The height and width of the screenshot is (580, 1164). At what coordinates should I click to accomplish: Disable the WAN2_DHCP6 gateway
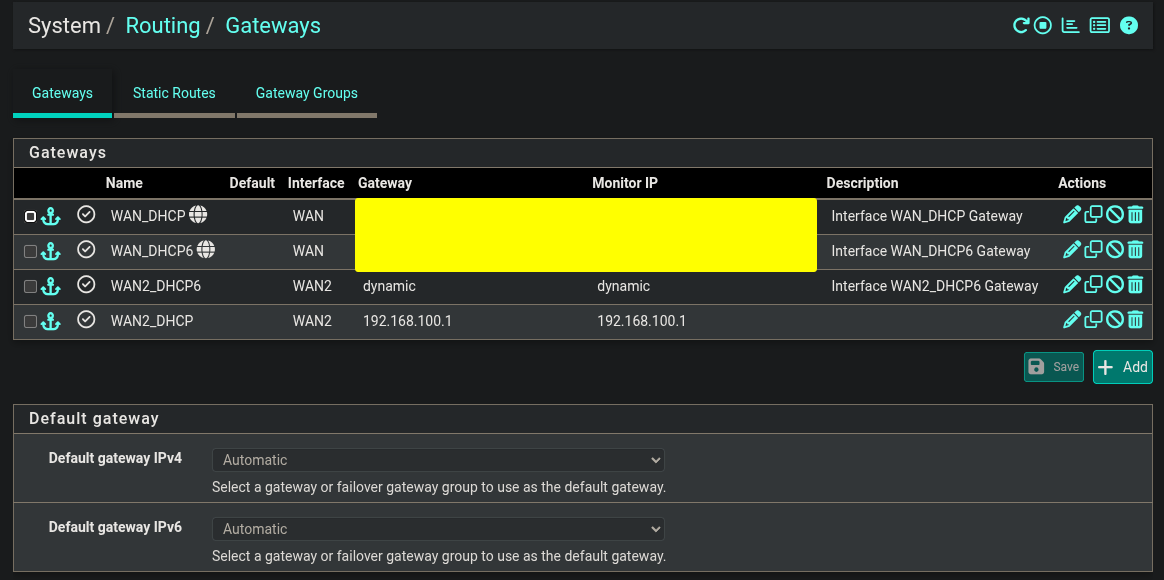coord(1115,285)
